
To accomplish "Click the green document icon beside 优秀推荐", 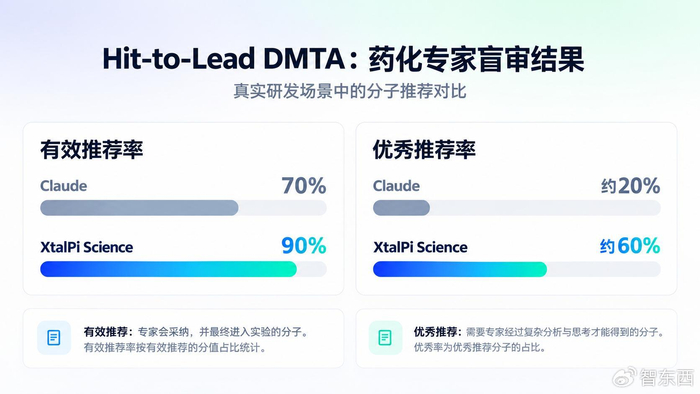I will [x=385, y=338].
